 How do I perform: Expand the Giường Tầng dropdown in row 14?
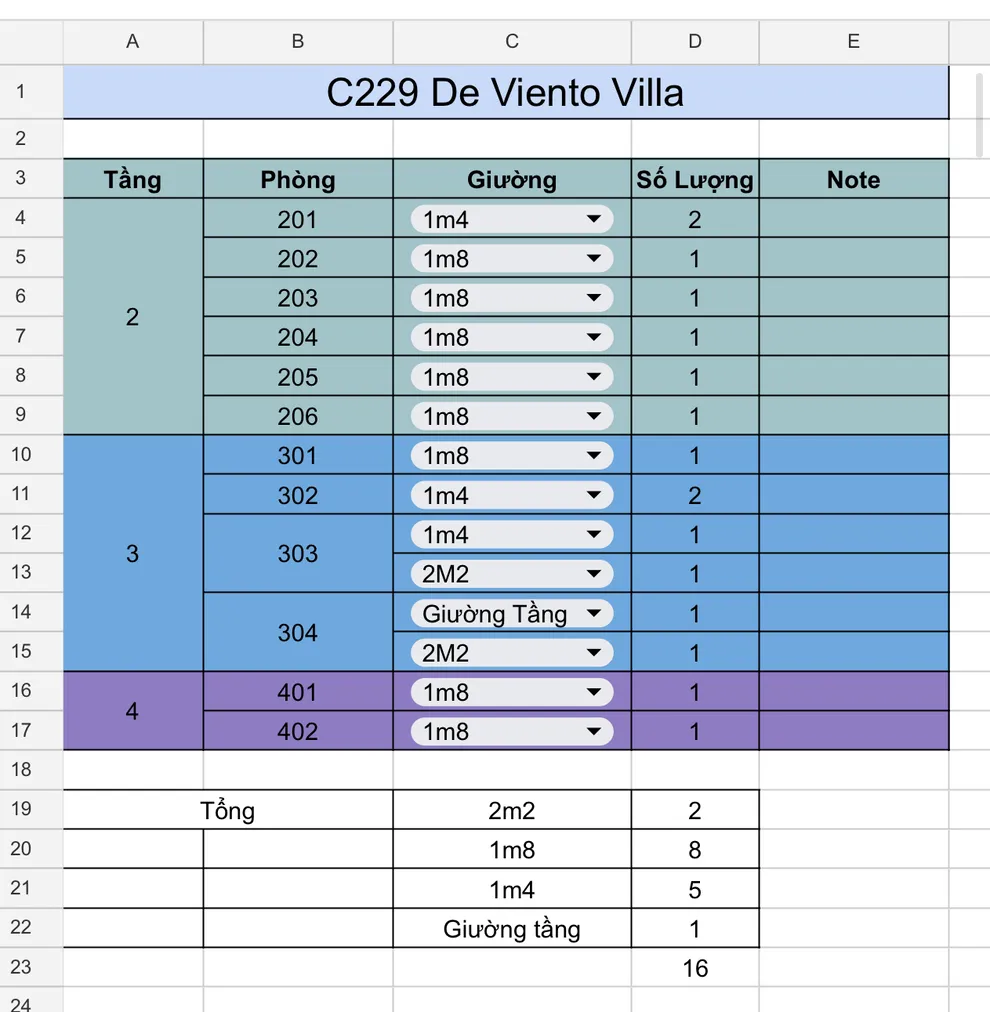[x=594, y=614]
